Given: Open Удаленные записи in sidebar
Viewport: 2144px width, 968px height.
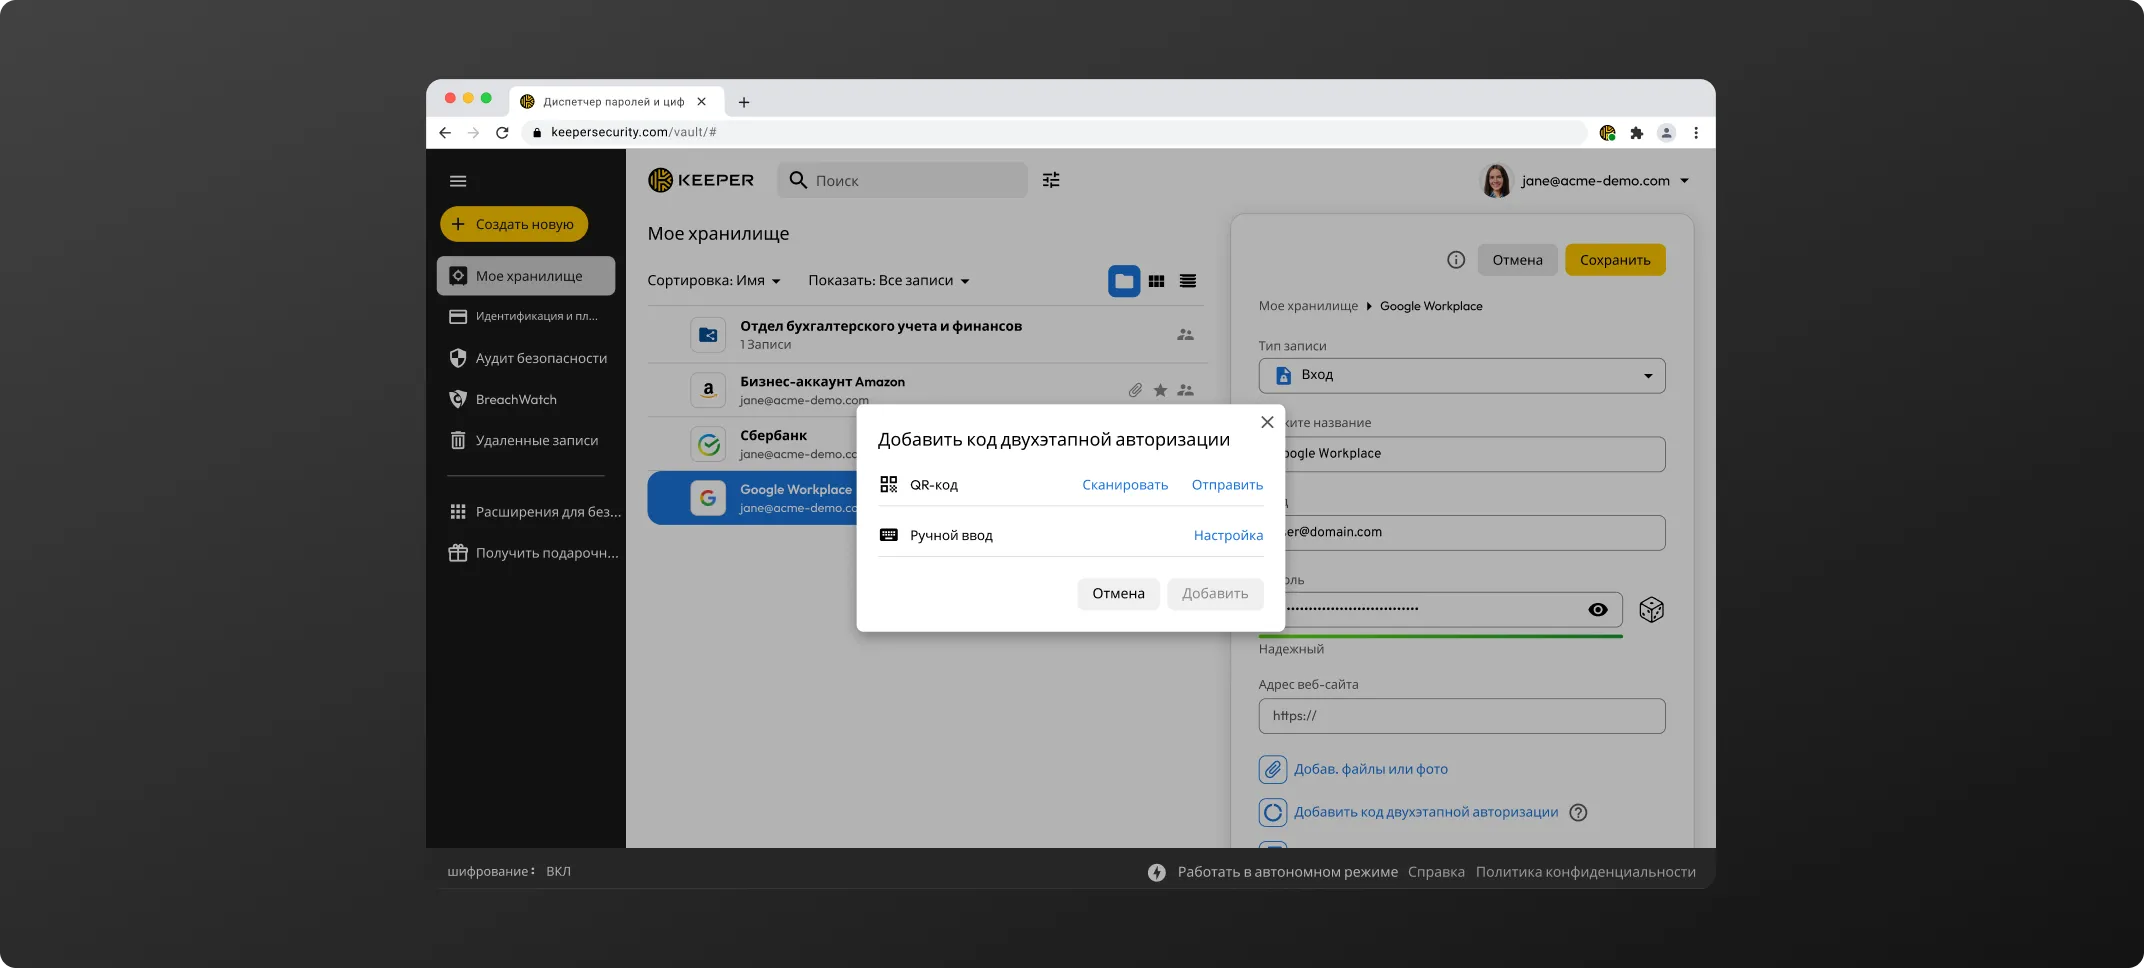Looking at the screenshot, I should point(526,440).
